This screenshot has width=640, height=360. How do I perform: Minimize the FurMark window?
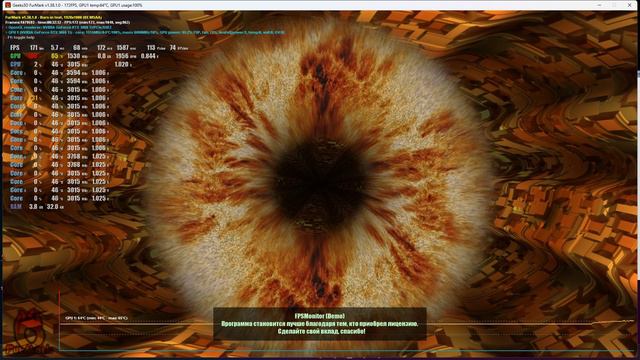click(599, 5)
